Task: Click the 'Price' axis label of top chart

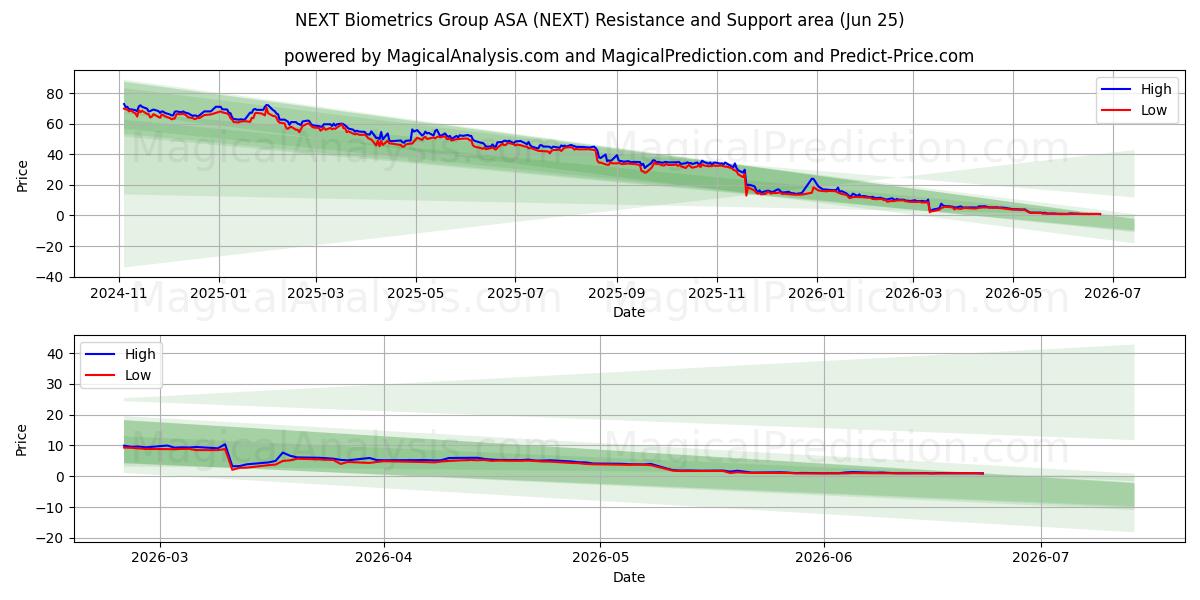Action: 23,174
